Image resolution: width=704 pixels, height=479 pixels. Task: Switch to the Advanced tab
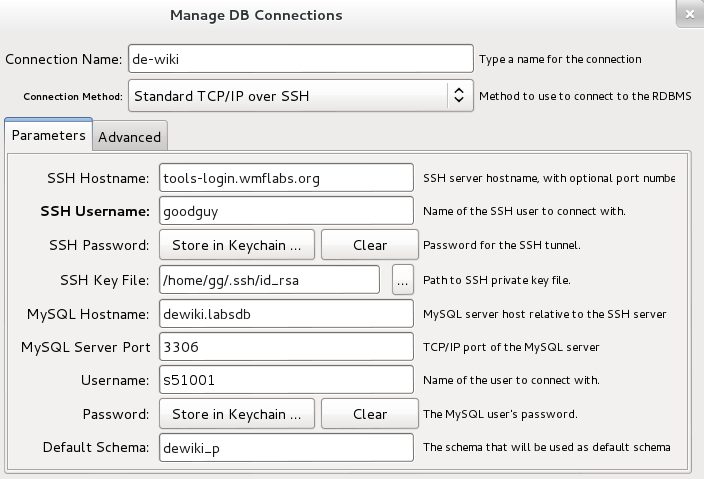[130, 136]
